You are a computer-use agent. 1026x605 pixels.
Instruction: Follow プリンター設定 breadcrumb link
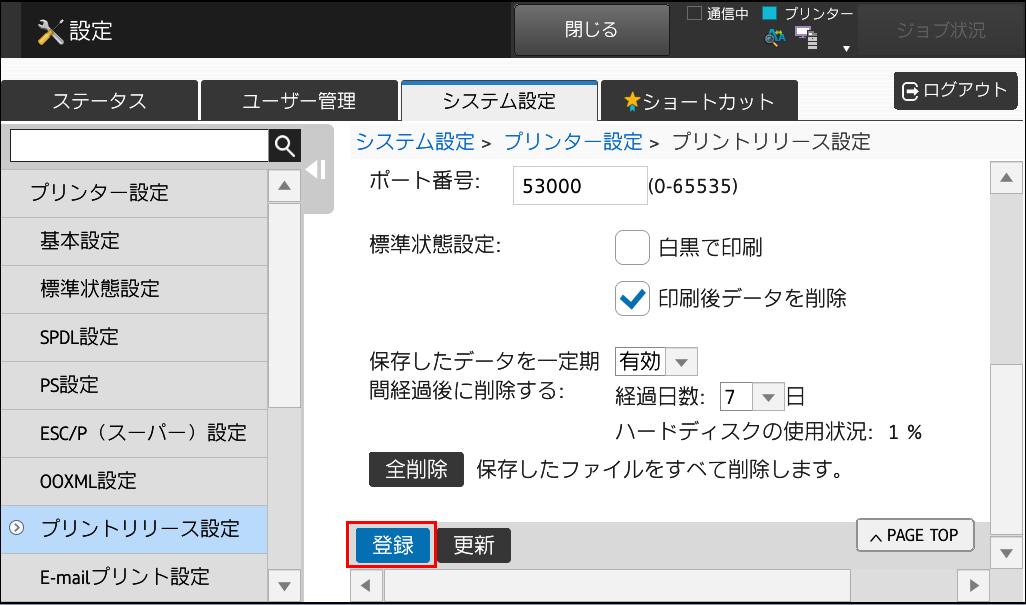point(573,142)
